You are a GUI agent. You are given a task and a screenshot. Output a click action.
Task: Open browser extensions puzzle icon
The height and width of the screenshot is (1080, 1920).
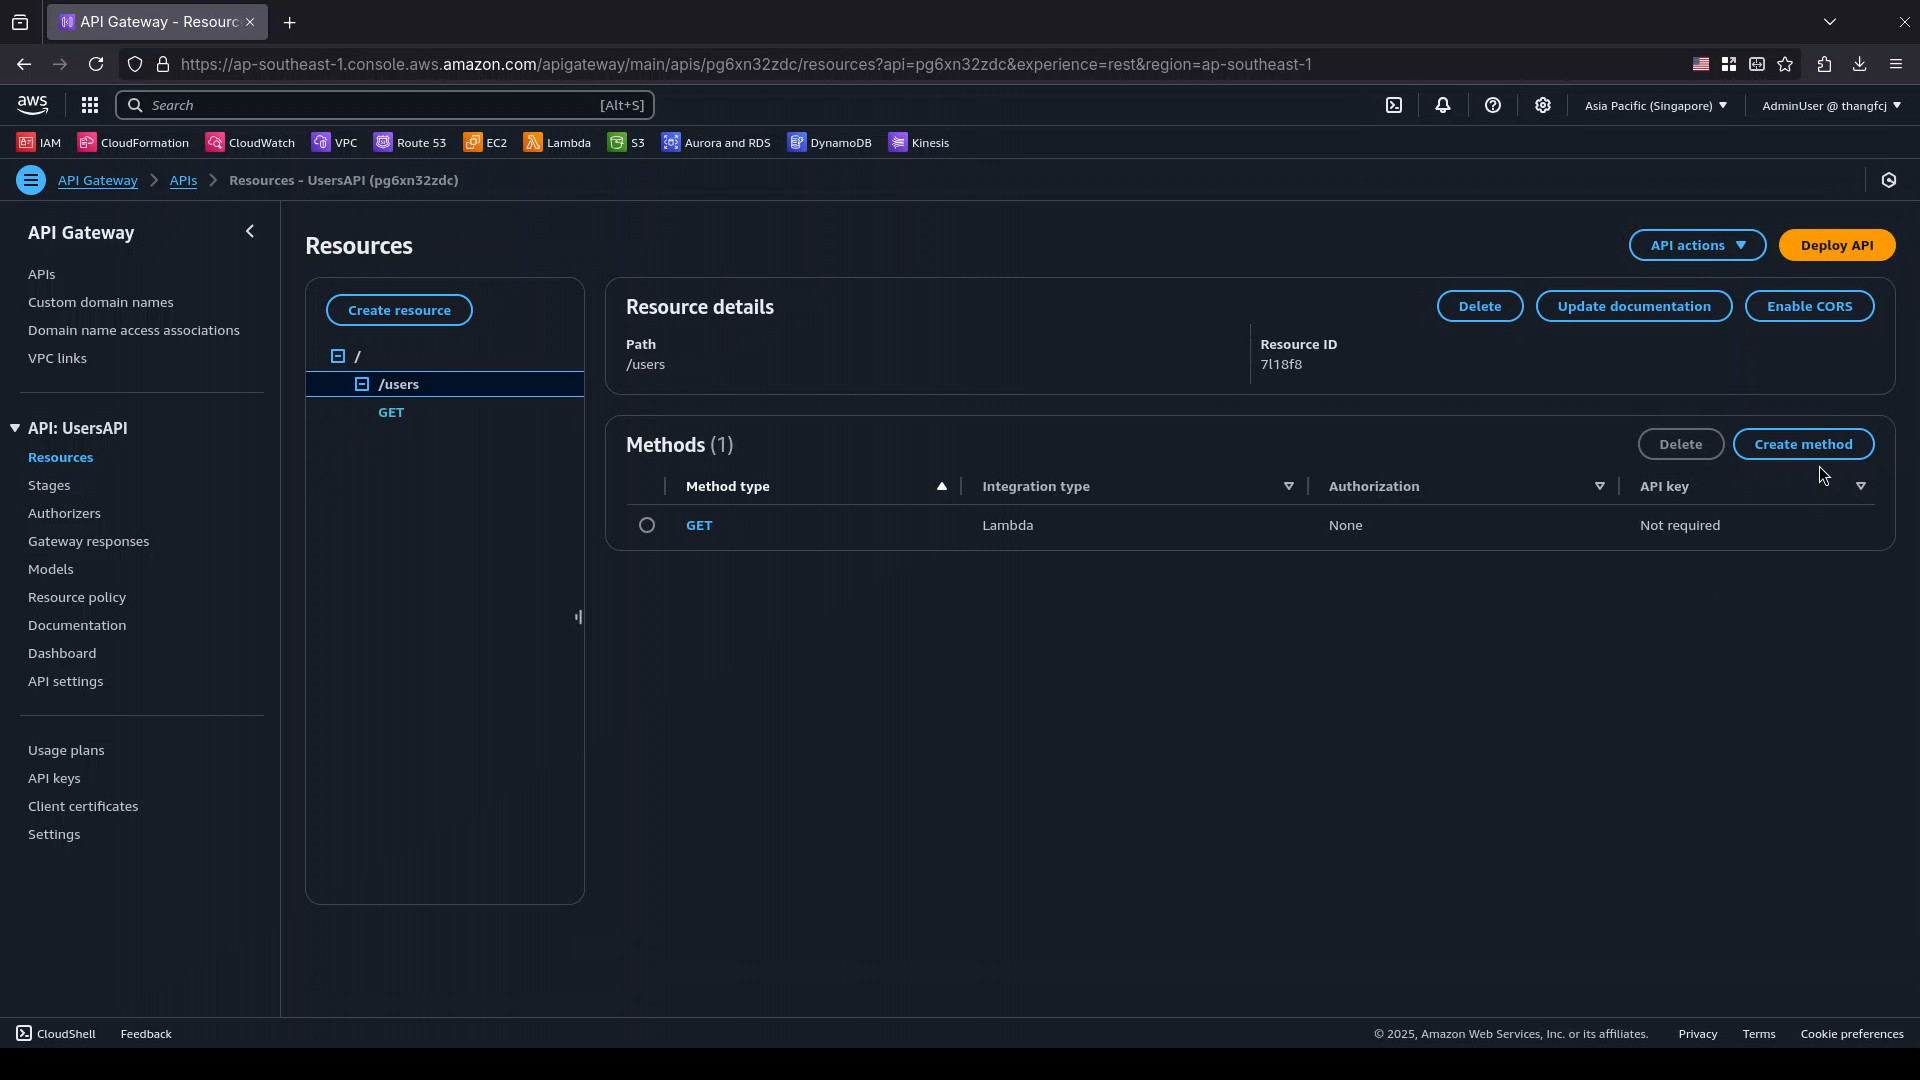click(x=1825, y=64)
